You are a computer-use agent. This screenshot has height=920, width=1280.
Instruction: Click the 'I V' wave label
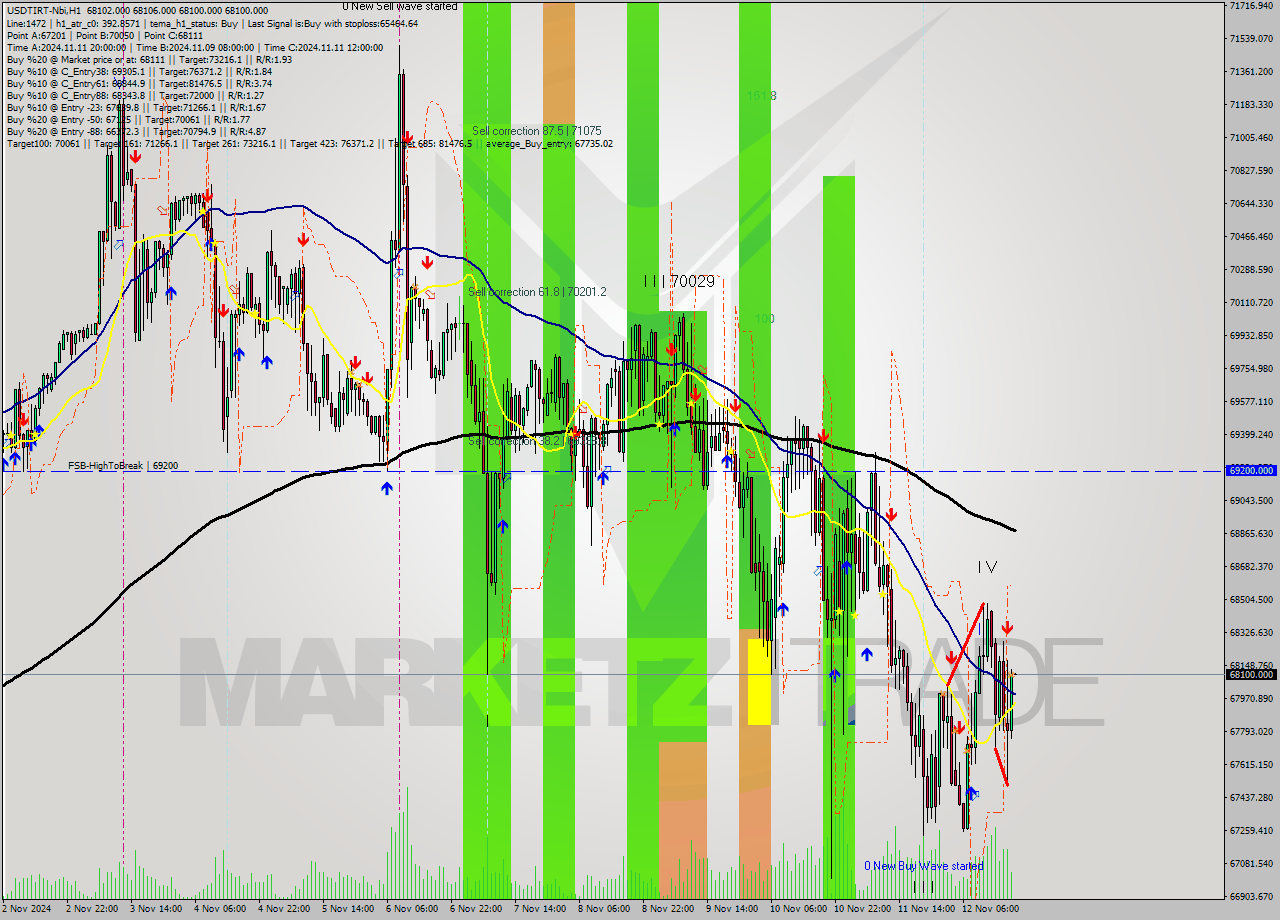point(987,567)
